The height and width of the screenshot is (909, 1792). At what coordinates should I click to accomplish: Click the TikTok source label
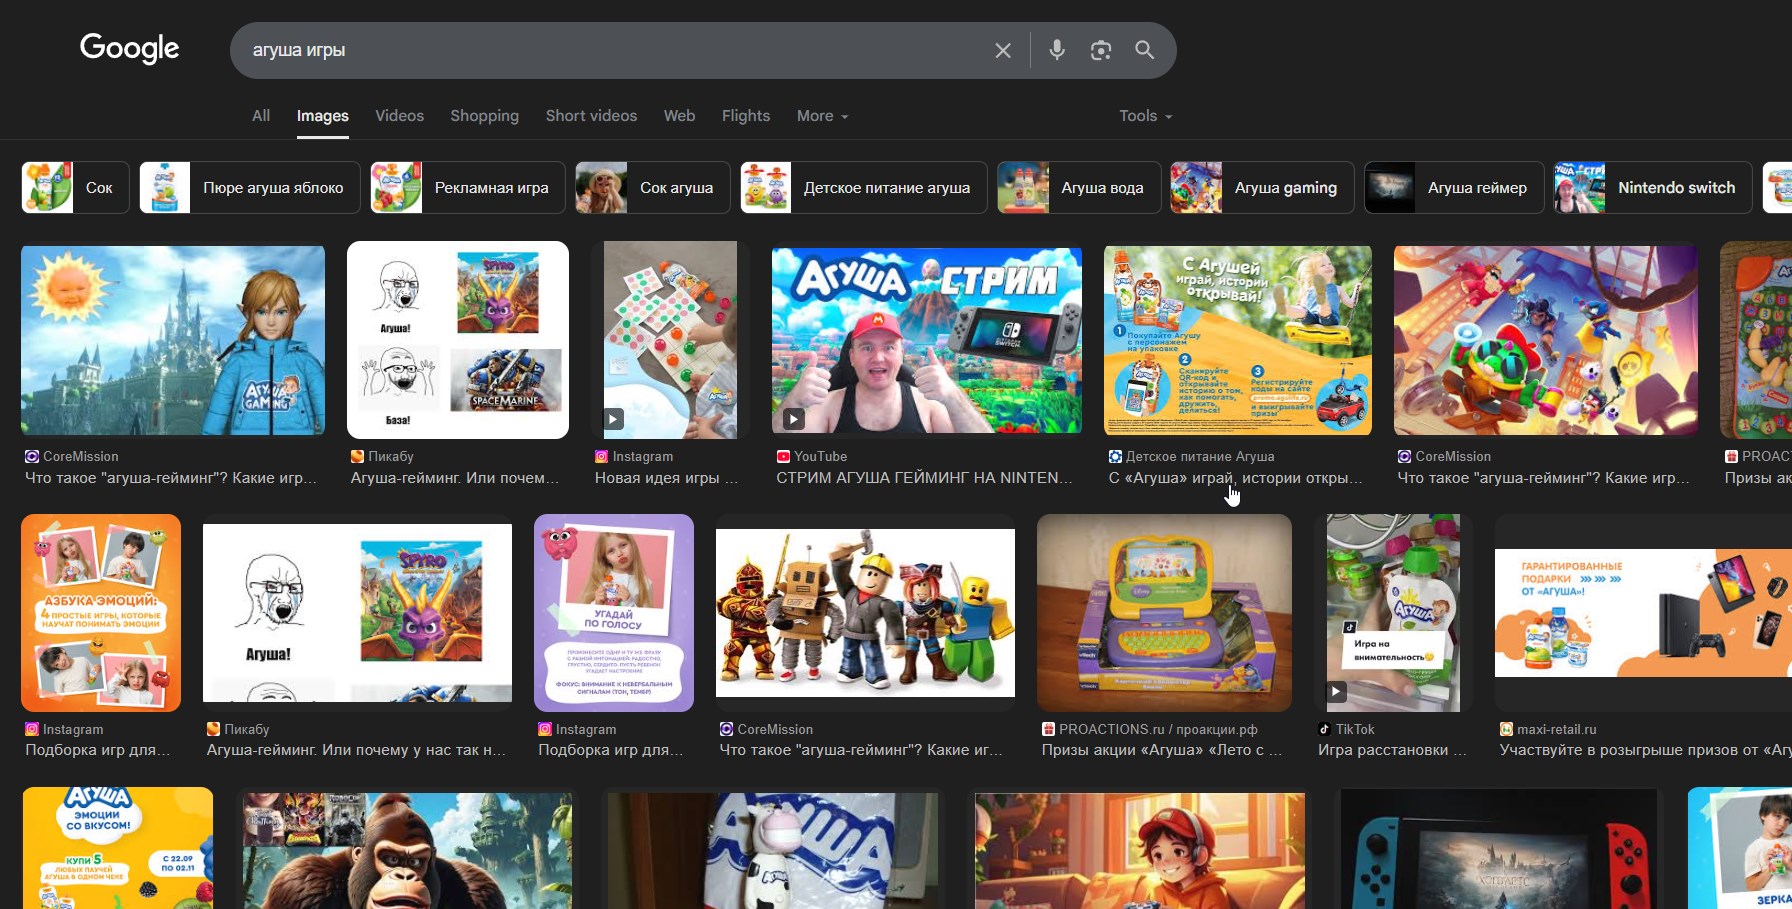pyautogui.click(x=1346, y=729)
